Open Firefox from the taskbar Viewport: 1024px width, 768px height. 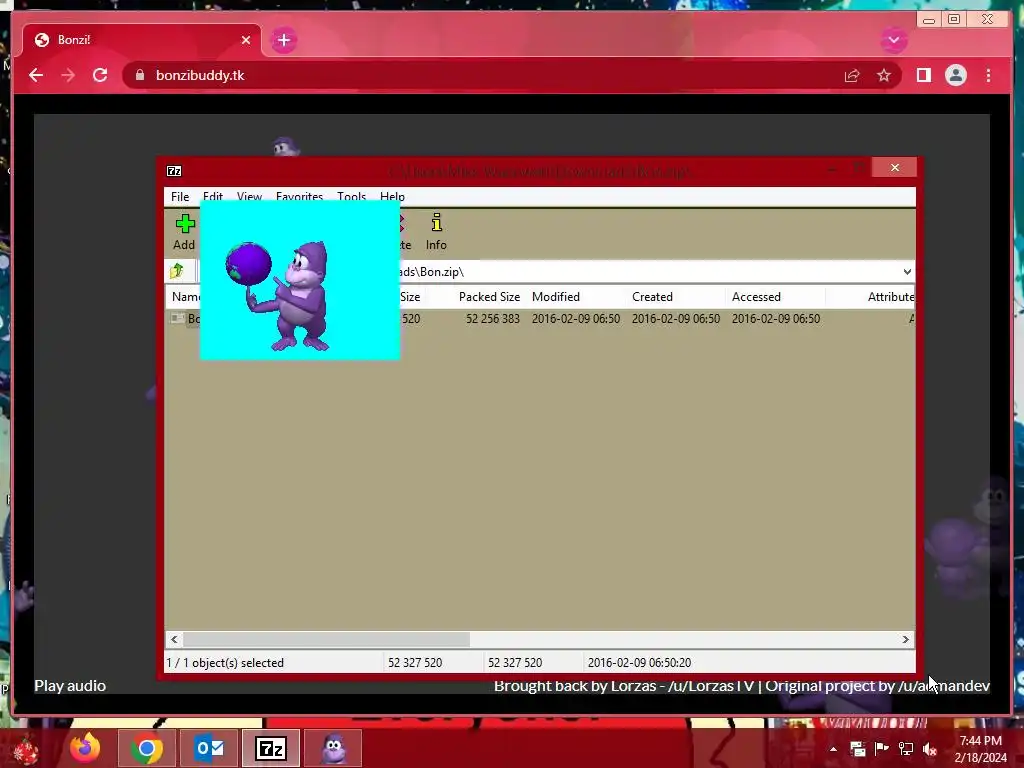(85, 748)
